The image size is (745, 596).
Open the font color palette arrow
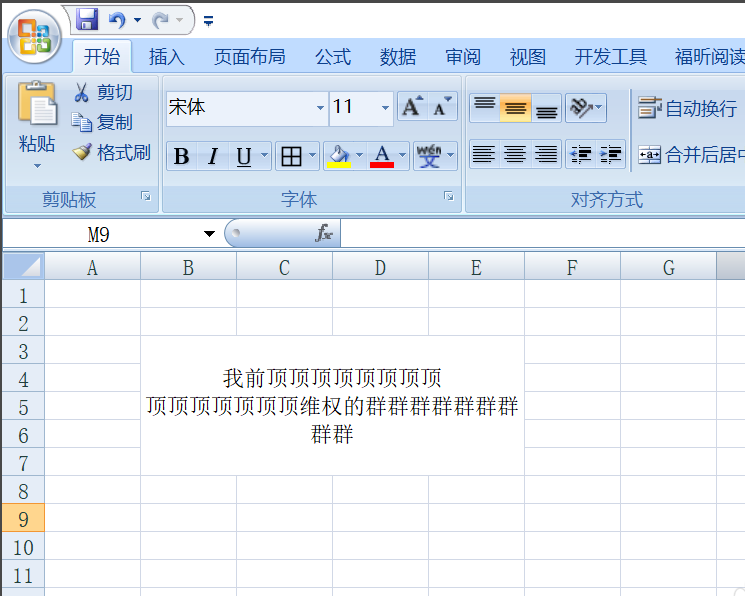[402, 155]
